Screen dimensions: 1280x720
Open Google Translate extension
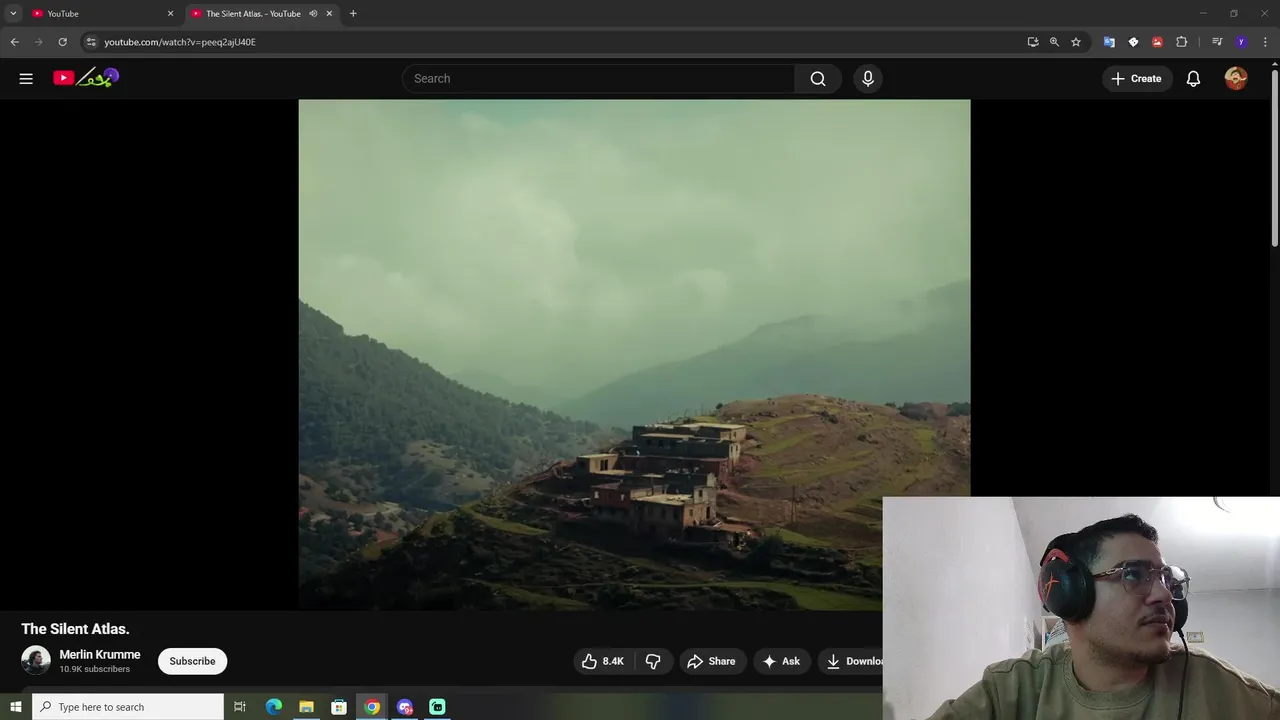click(x=1109, y=42)
